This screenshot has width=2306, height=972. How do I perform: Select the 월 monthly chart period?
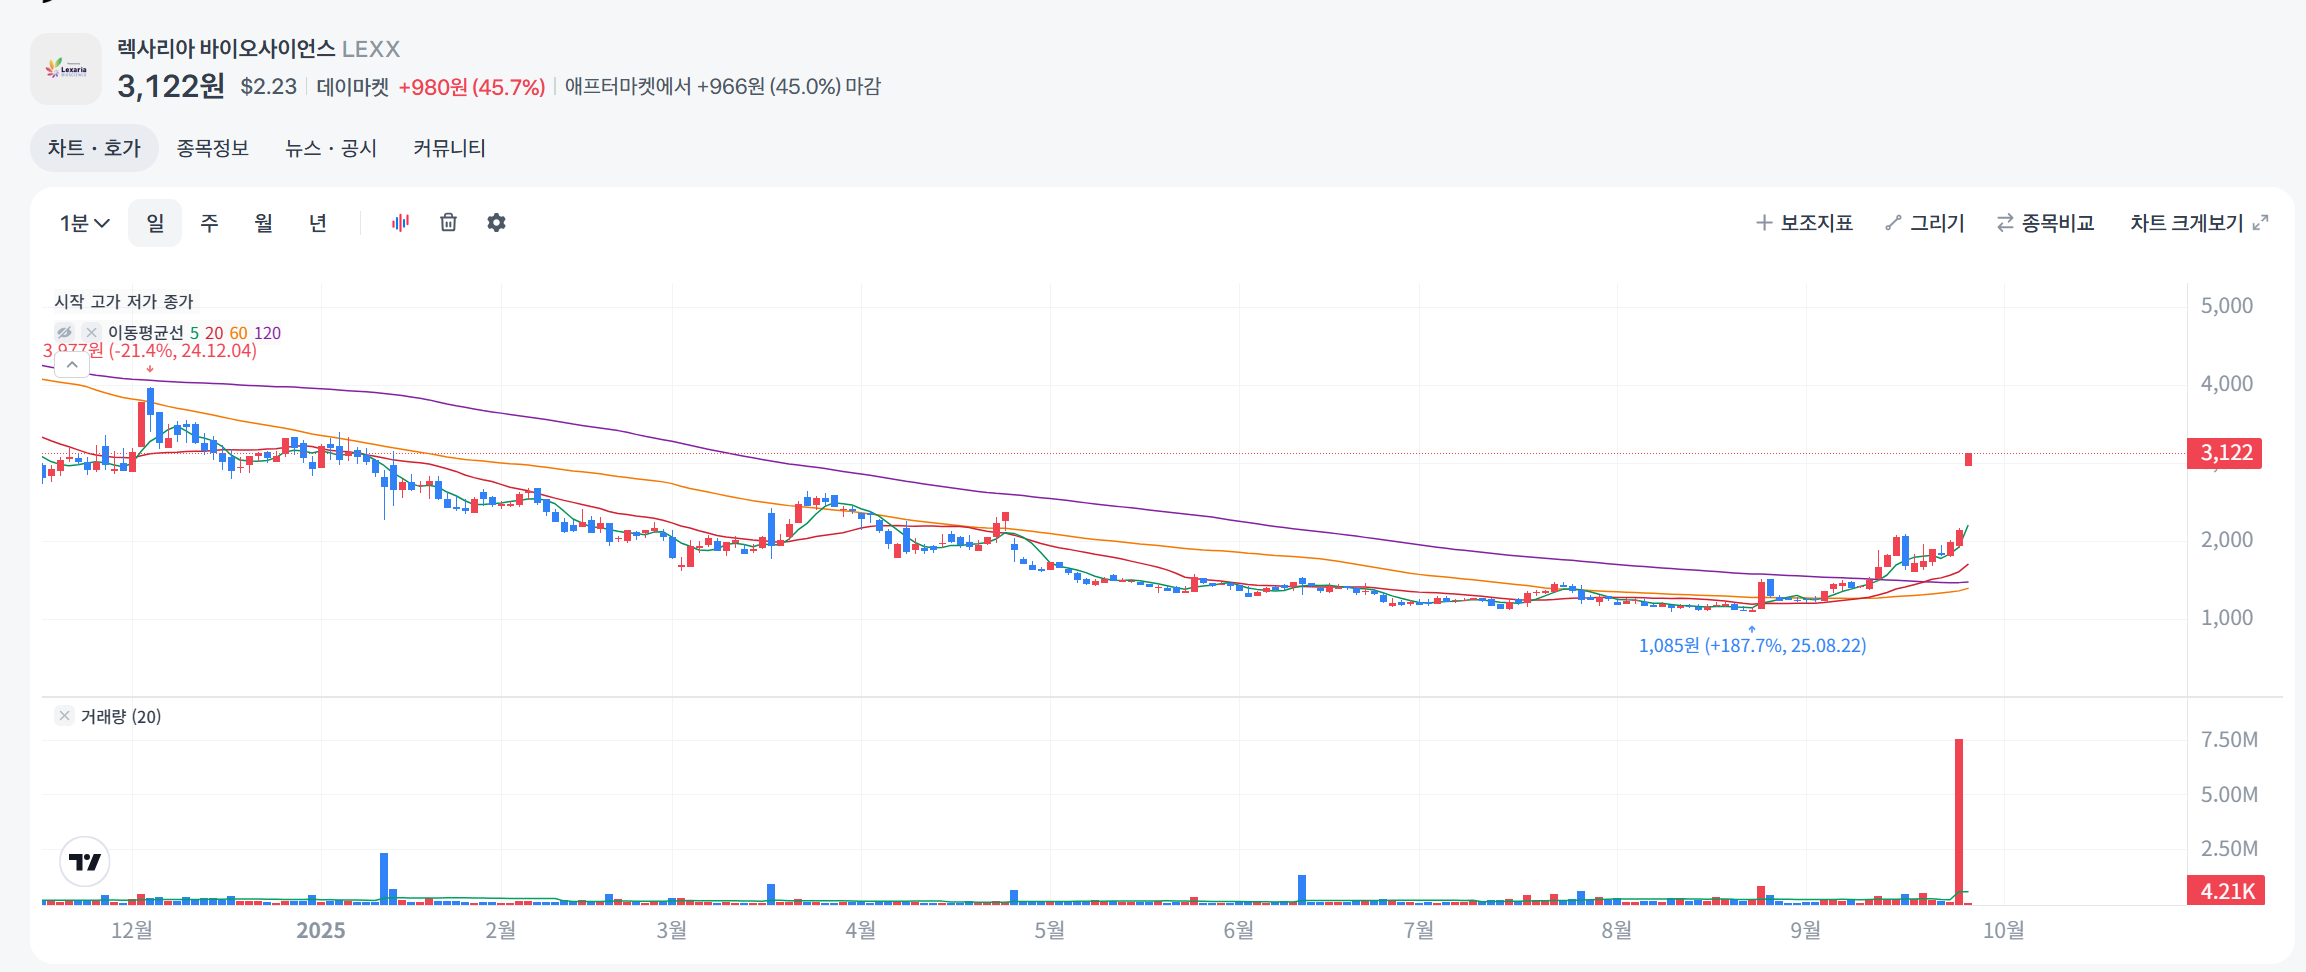pyautogui.click(x=264, y=223)
